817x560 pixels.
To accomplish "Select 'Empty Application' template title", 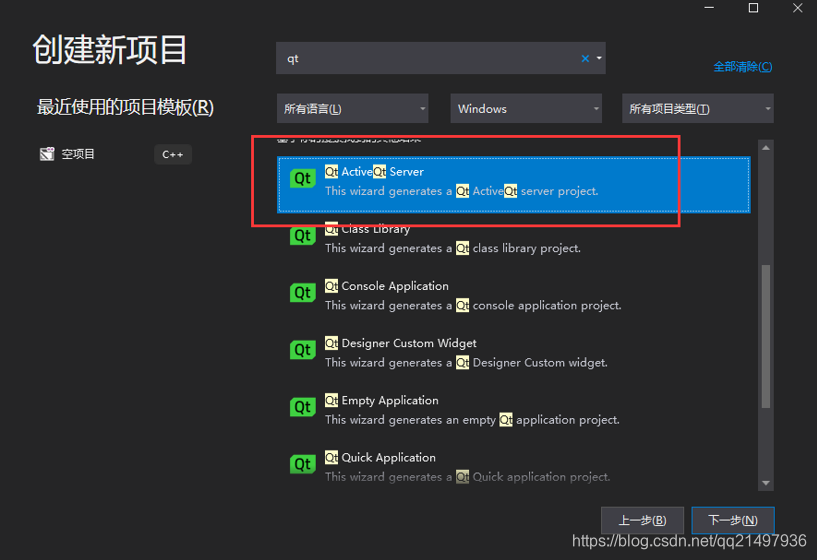I will pyautogui.click(x=390, y=401).
